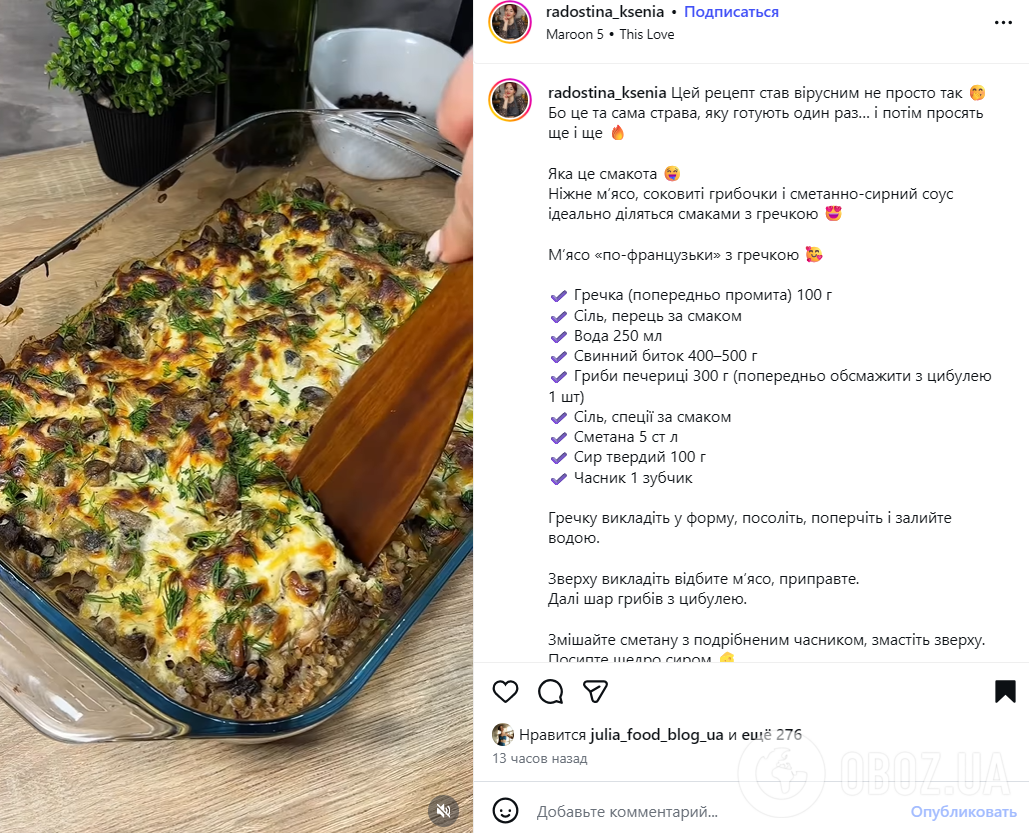Open the emoji picker smiley icon

click(x=506, y=811)
